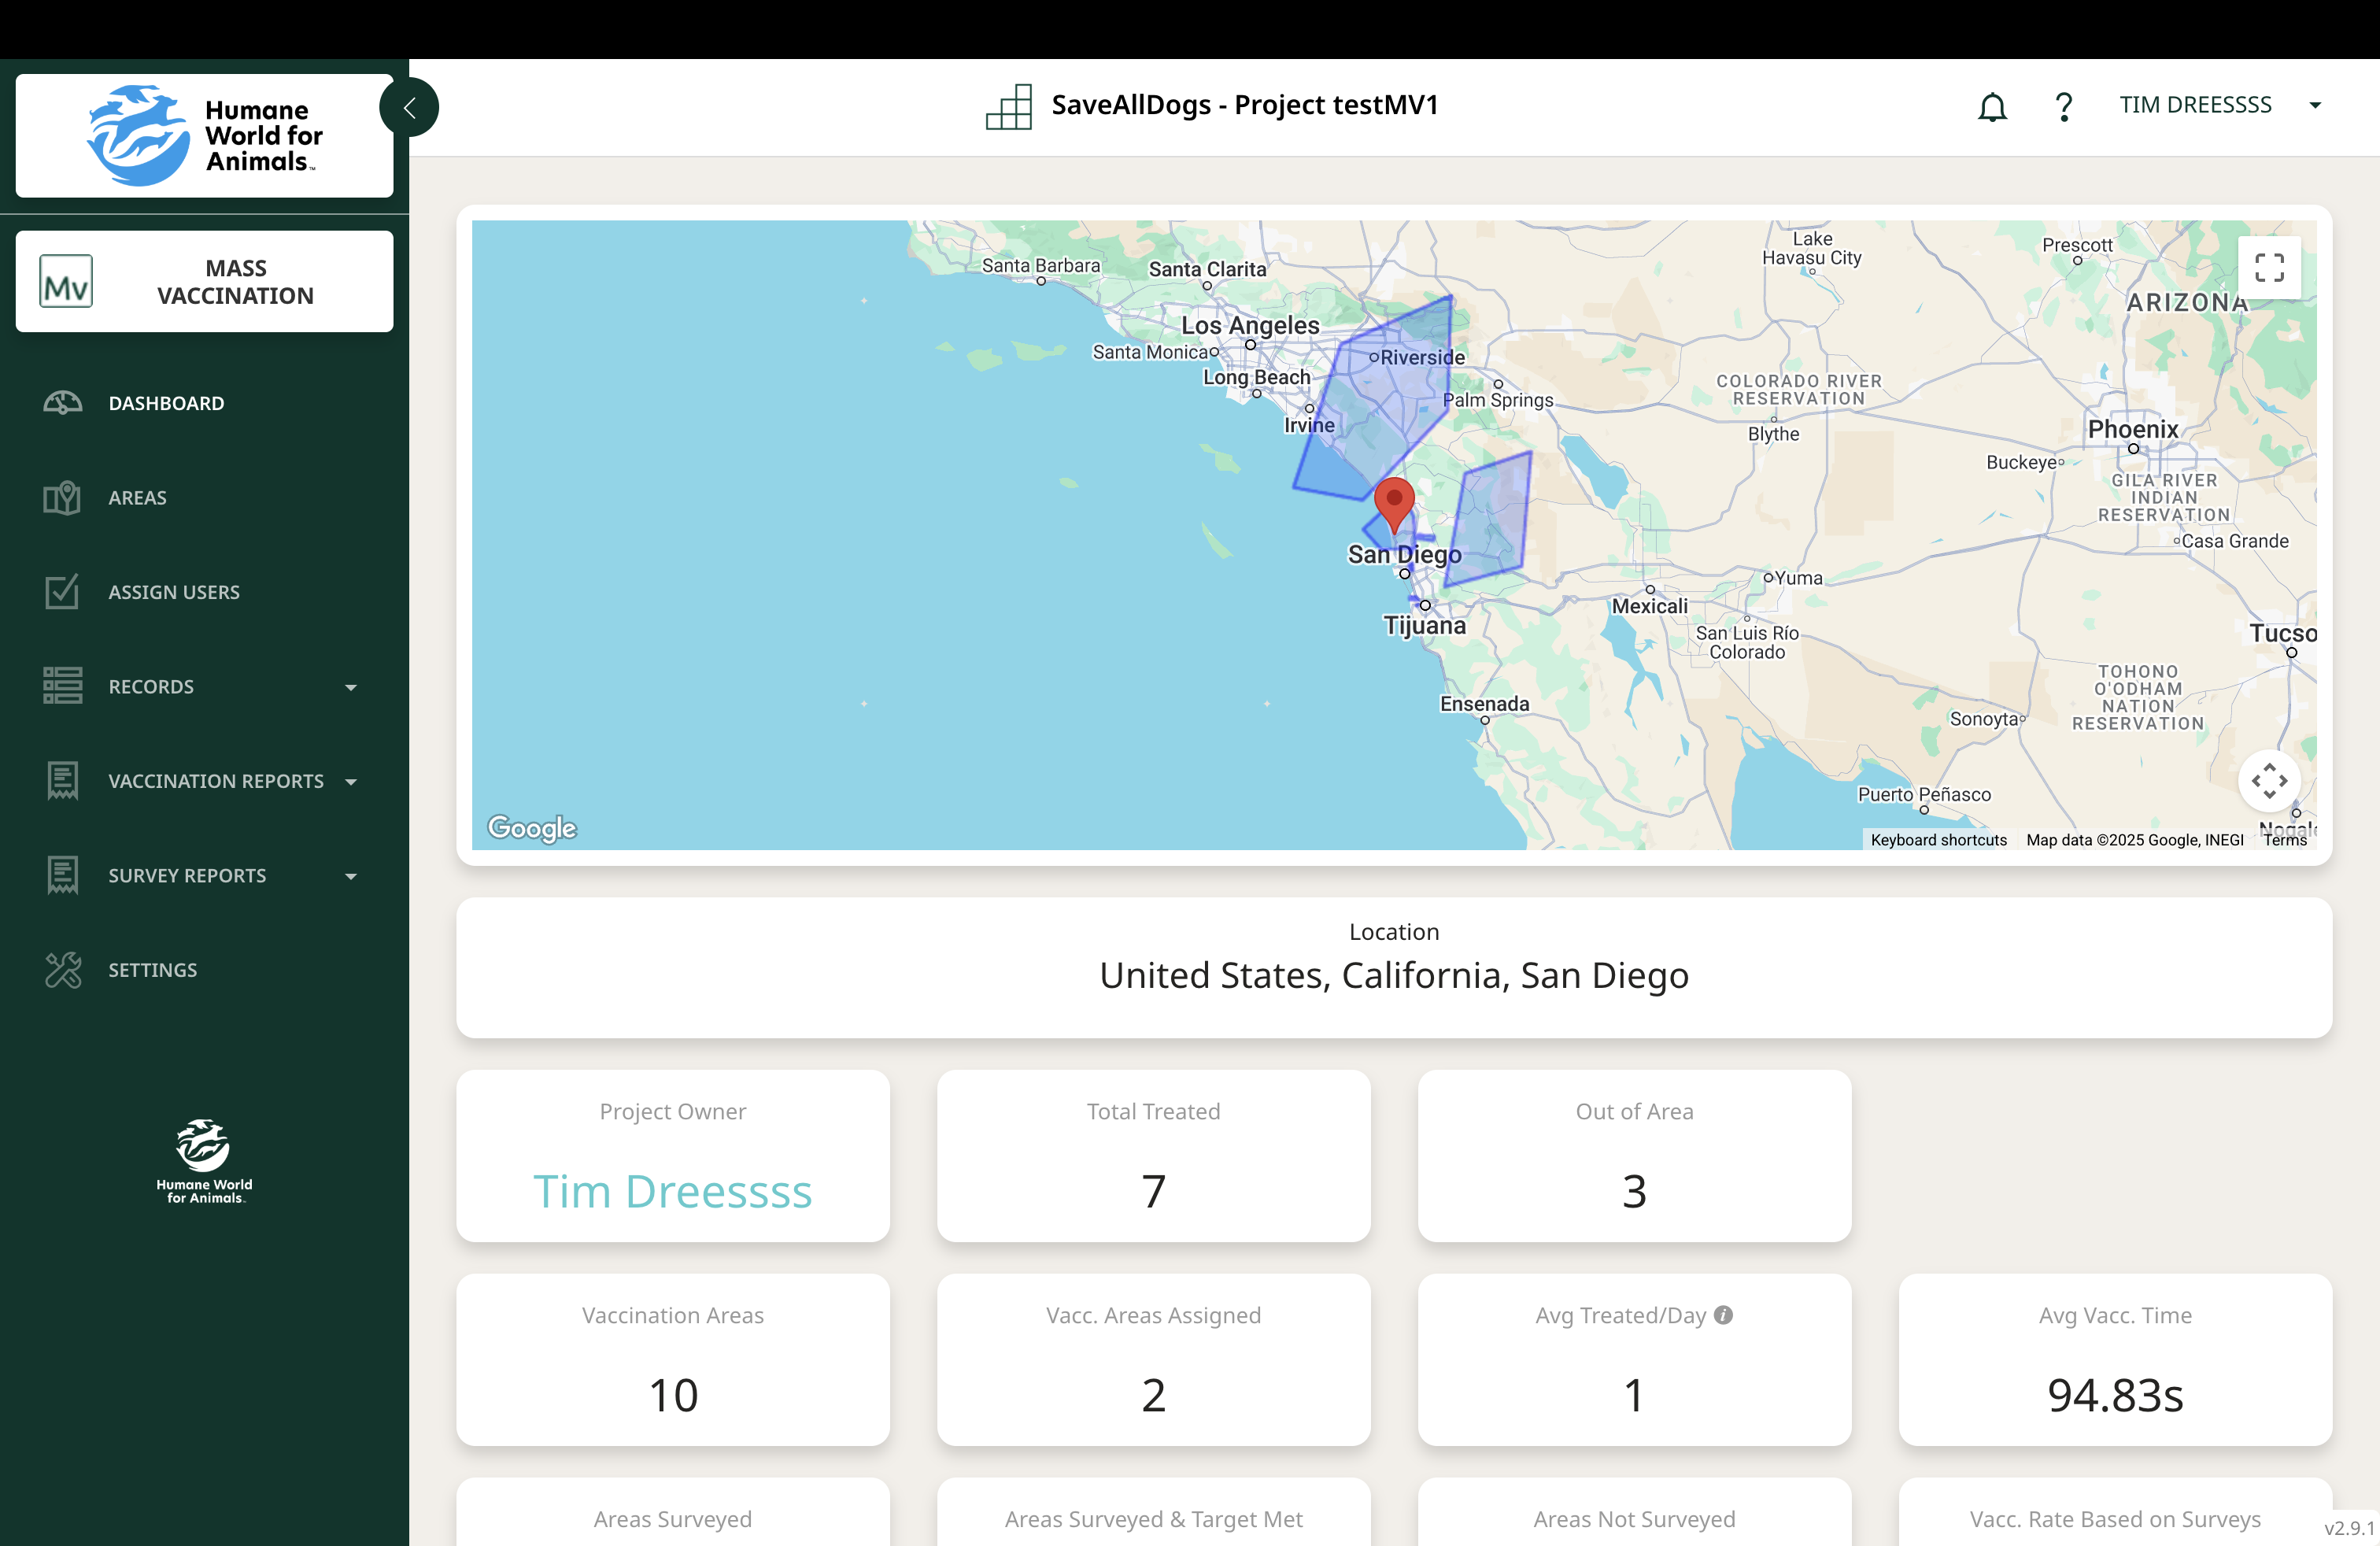Image resolution: width=2380 pixels, height=1546 pixels.
Task: Open Assign Users from the sidebar
Action: (x=173, y=592)
